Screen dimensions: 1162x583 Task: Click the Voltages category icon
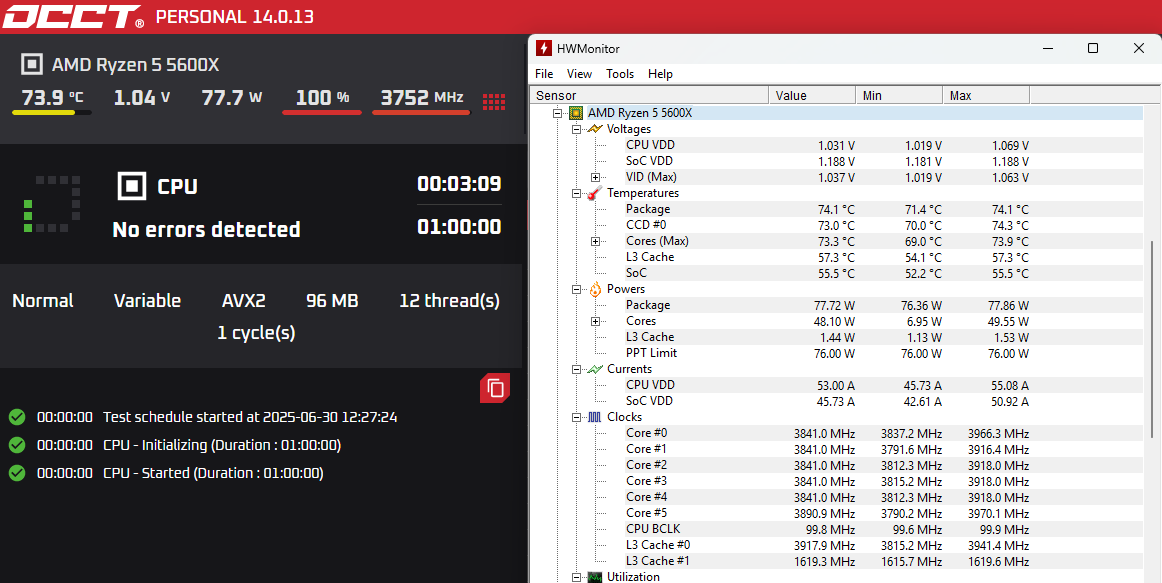594,129
